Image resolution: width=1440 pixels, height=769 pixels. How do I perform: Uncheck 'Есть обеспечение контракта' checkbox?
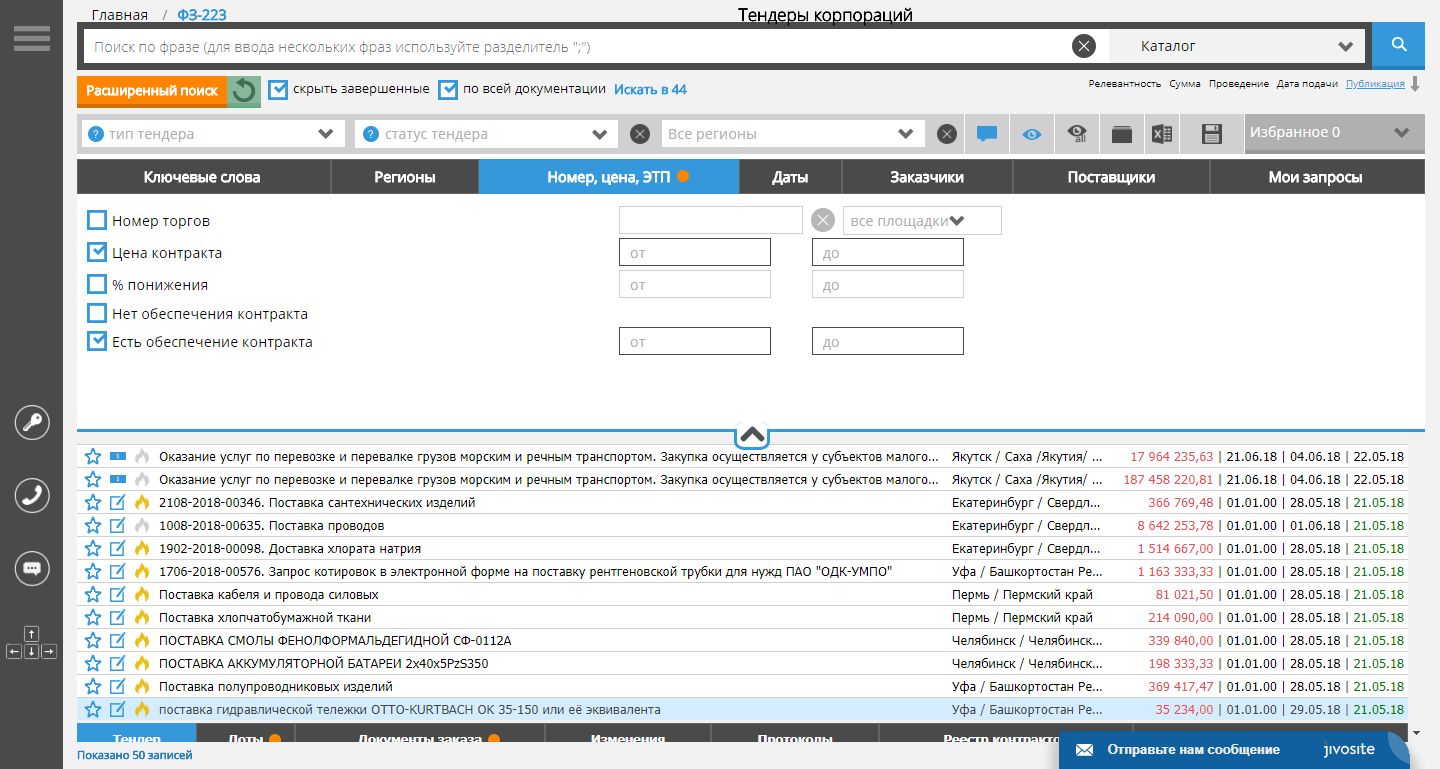click(97, 341)
